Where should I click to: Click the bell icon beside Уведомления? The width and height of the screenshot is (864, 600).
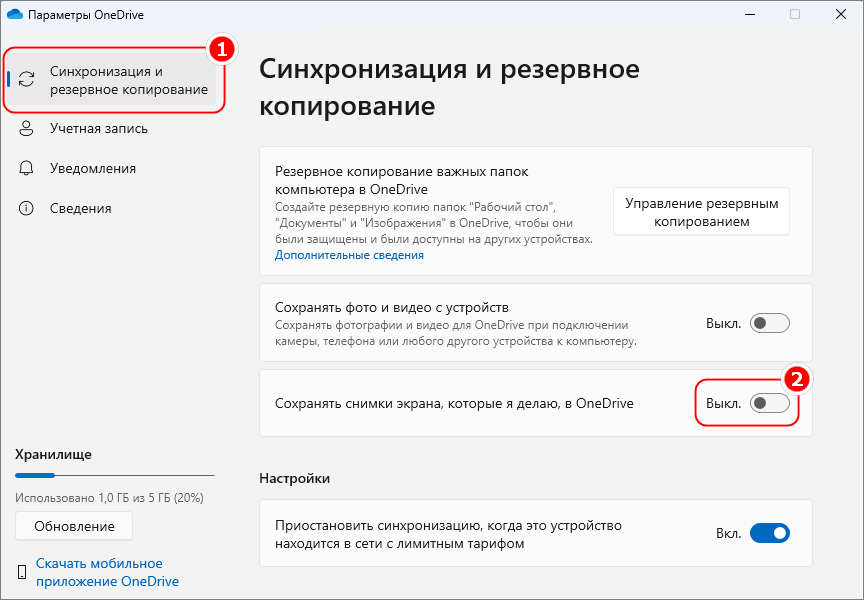[x=26, y=169]
